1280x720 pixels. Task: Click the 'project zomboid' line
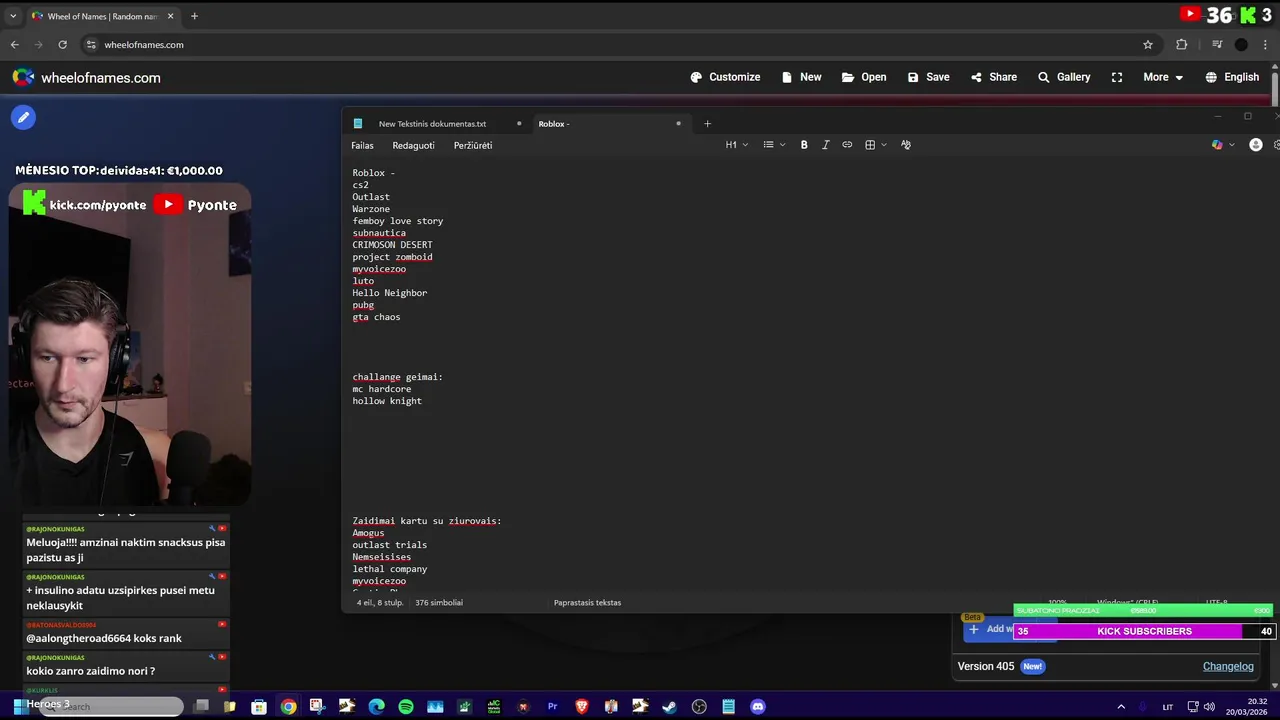point(392,257)
